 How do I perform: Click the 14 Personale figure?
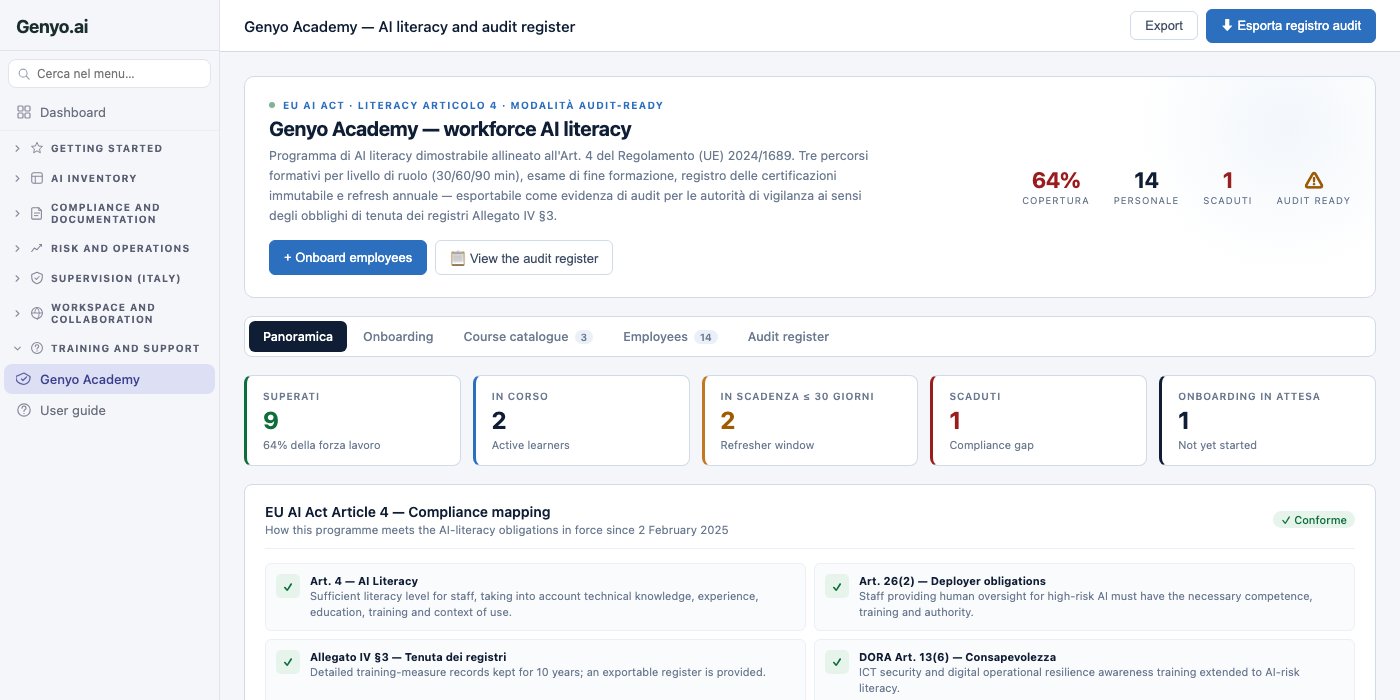click(1146, 181)
